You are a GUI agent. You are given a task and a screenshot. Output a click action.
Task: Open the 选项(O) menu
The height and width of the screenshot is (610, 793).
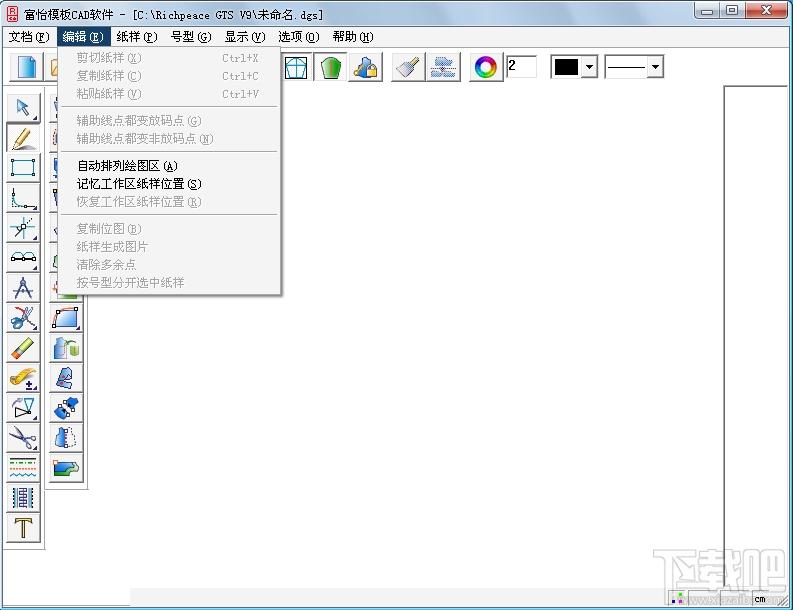pyautogui.click(x=299, y=37)
